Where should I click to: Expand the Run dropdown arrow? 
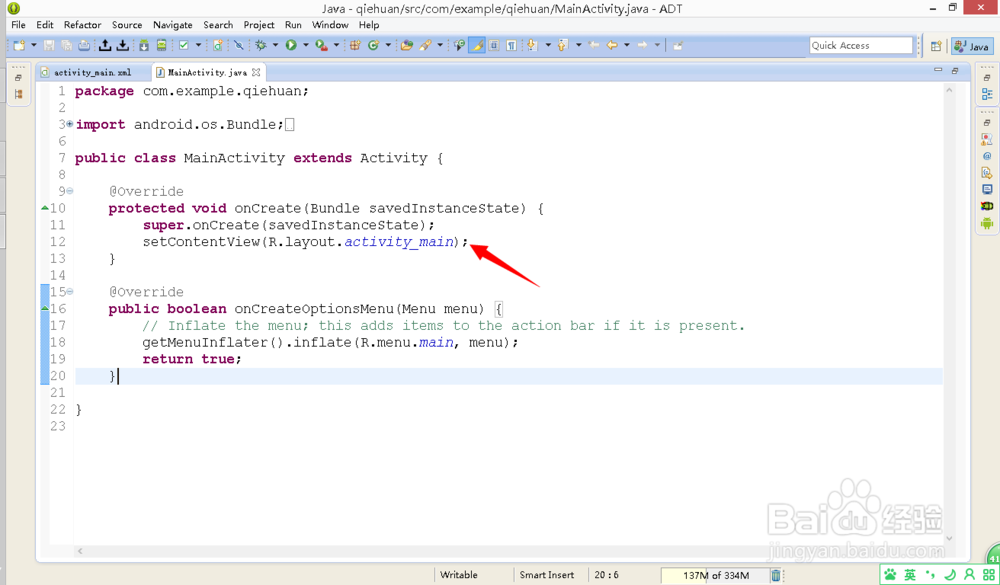[306, 45]
